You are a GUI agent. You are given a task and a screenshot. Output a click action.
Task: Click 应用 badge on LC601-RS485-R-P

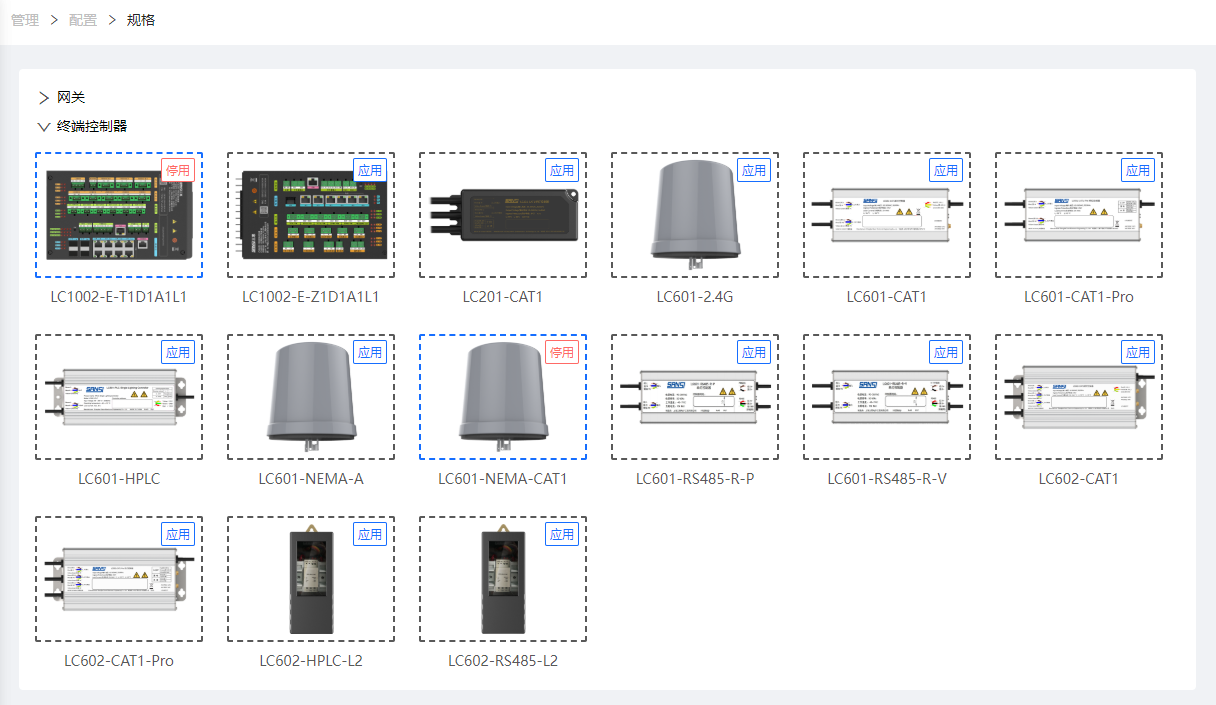754,352
